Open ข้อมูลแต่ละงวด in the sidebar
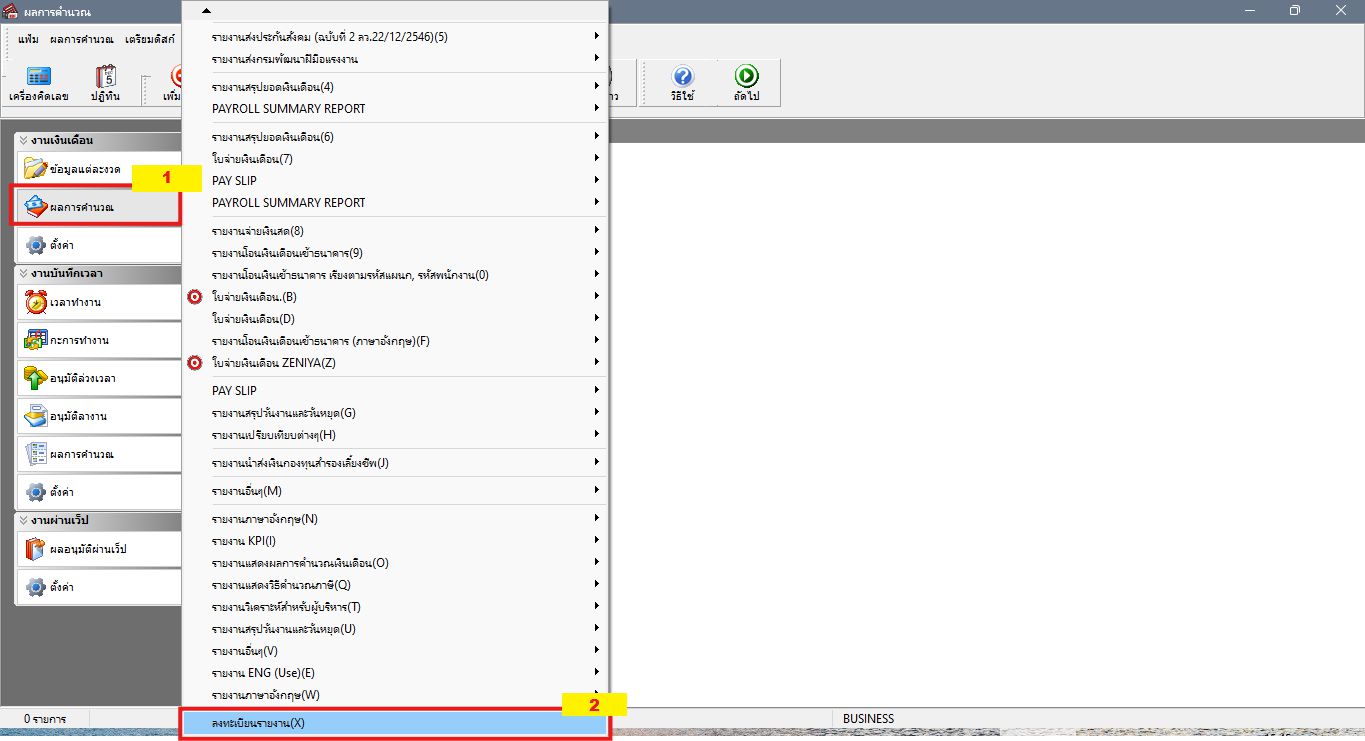The width and height of the screenshot is (1365, 741). 98,168
